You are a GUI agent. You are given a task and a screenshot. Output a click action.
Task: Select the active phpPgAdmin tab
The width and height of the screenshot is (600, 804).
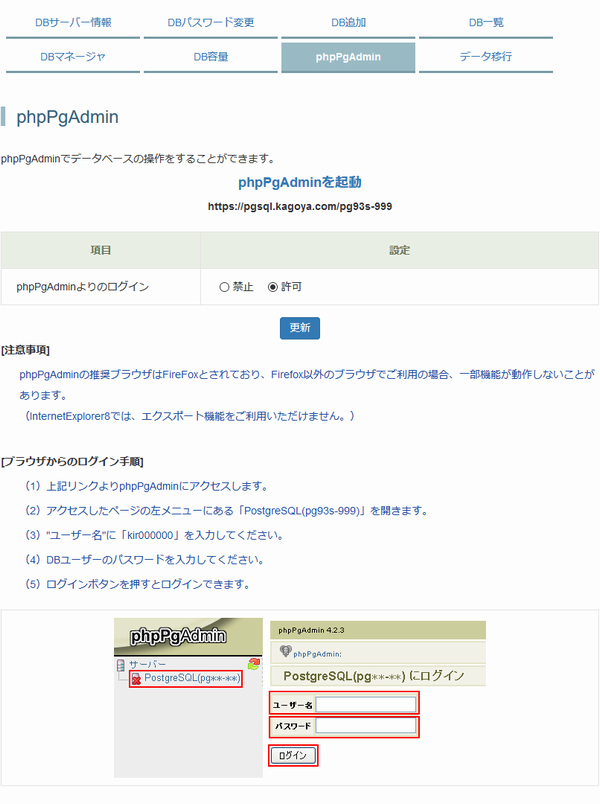(348, 57)
